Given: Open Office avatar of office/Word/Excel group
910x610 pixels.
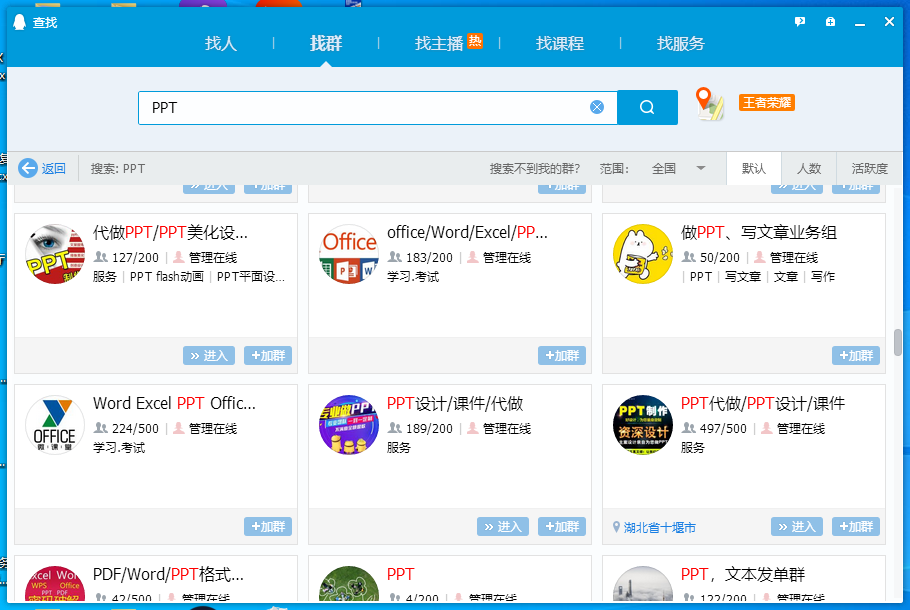Looking at the screenshot, I should [349, 254].
